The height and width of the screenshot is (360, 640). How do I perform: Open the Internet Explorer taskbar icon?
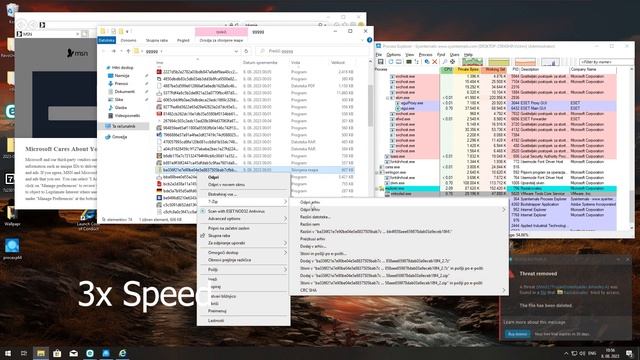coord(122,353)
